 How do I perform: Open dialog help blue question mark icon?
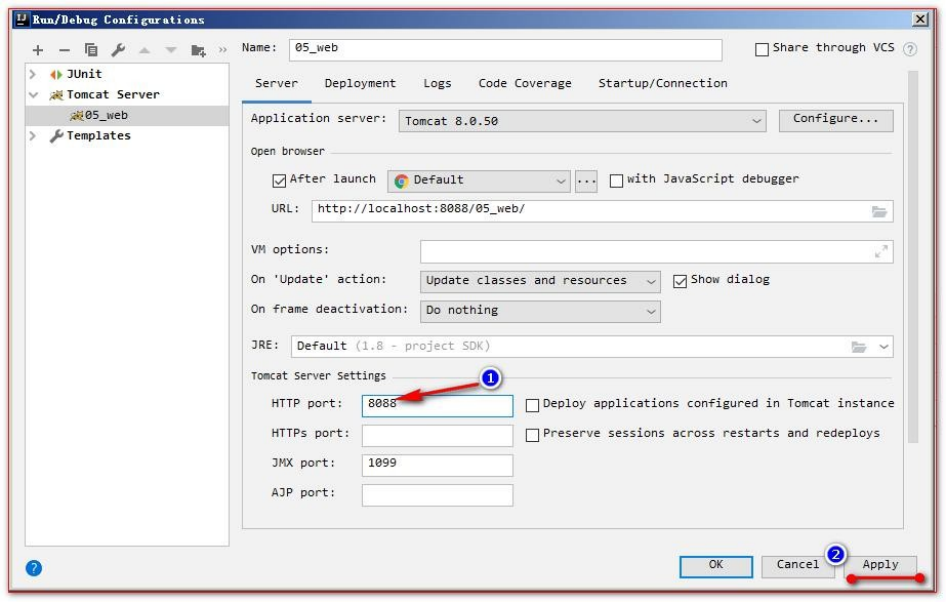[x=34, y=568]
